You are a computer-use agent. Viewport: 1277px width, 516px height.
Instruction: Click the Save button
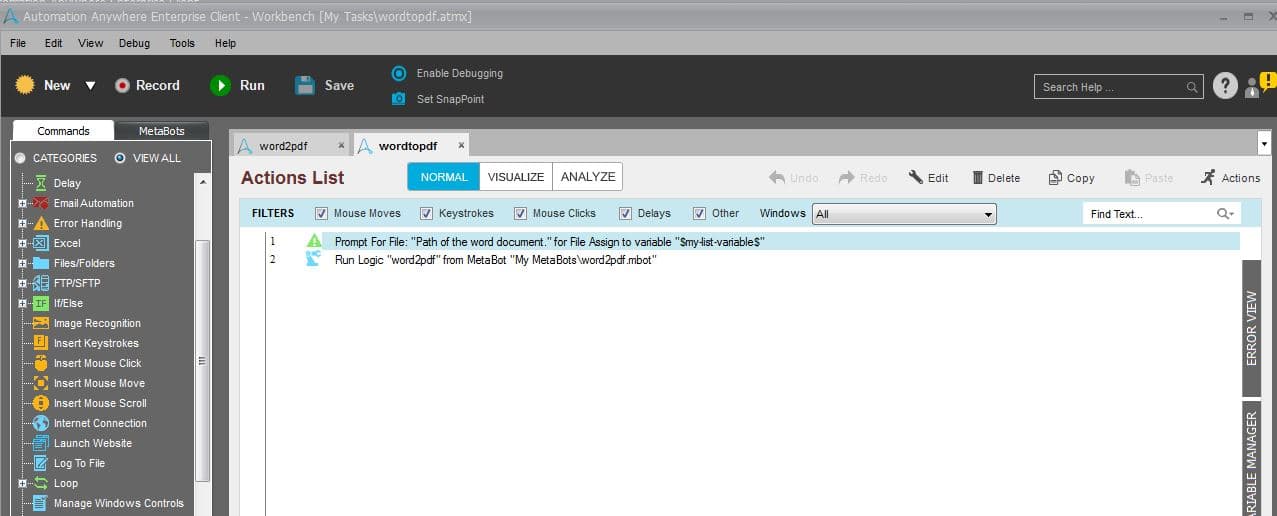[325, 86]
